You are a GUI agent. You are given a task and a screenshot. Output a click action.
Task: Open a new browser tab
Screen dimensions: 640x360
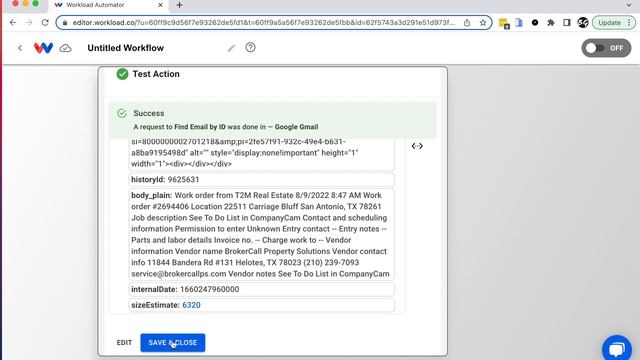pos(180,5)
